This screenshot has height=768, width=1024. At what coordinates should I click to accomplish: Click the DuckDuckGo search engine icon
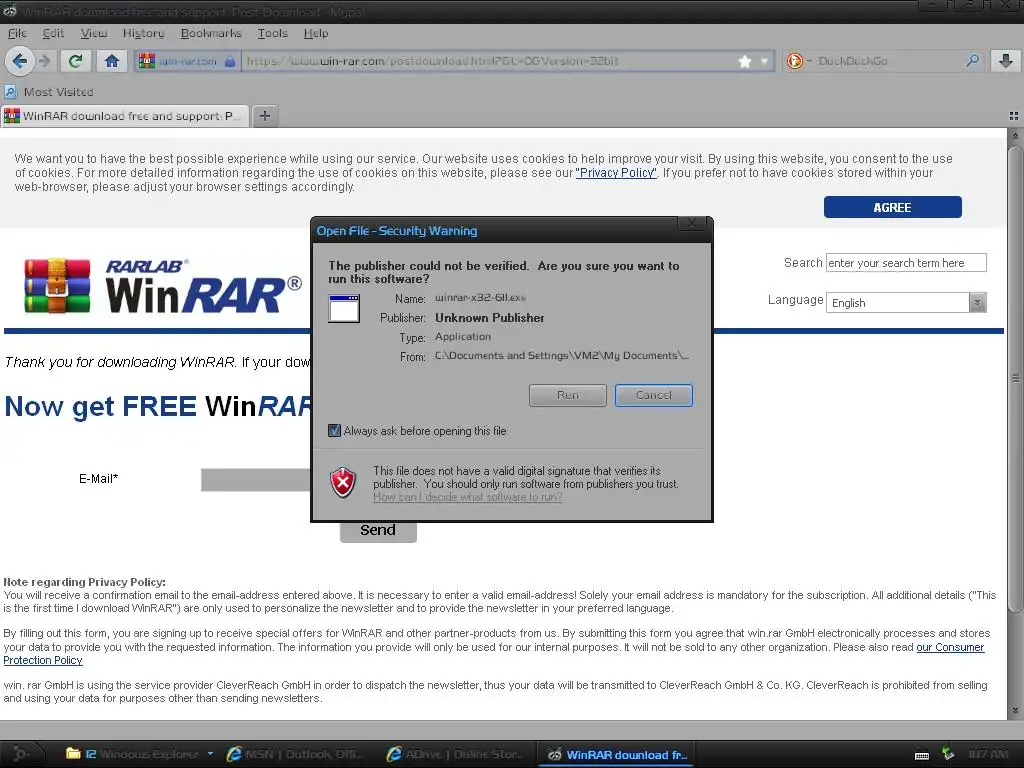pos(794,61)
